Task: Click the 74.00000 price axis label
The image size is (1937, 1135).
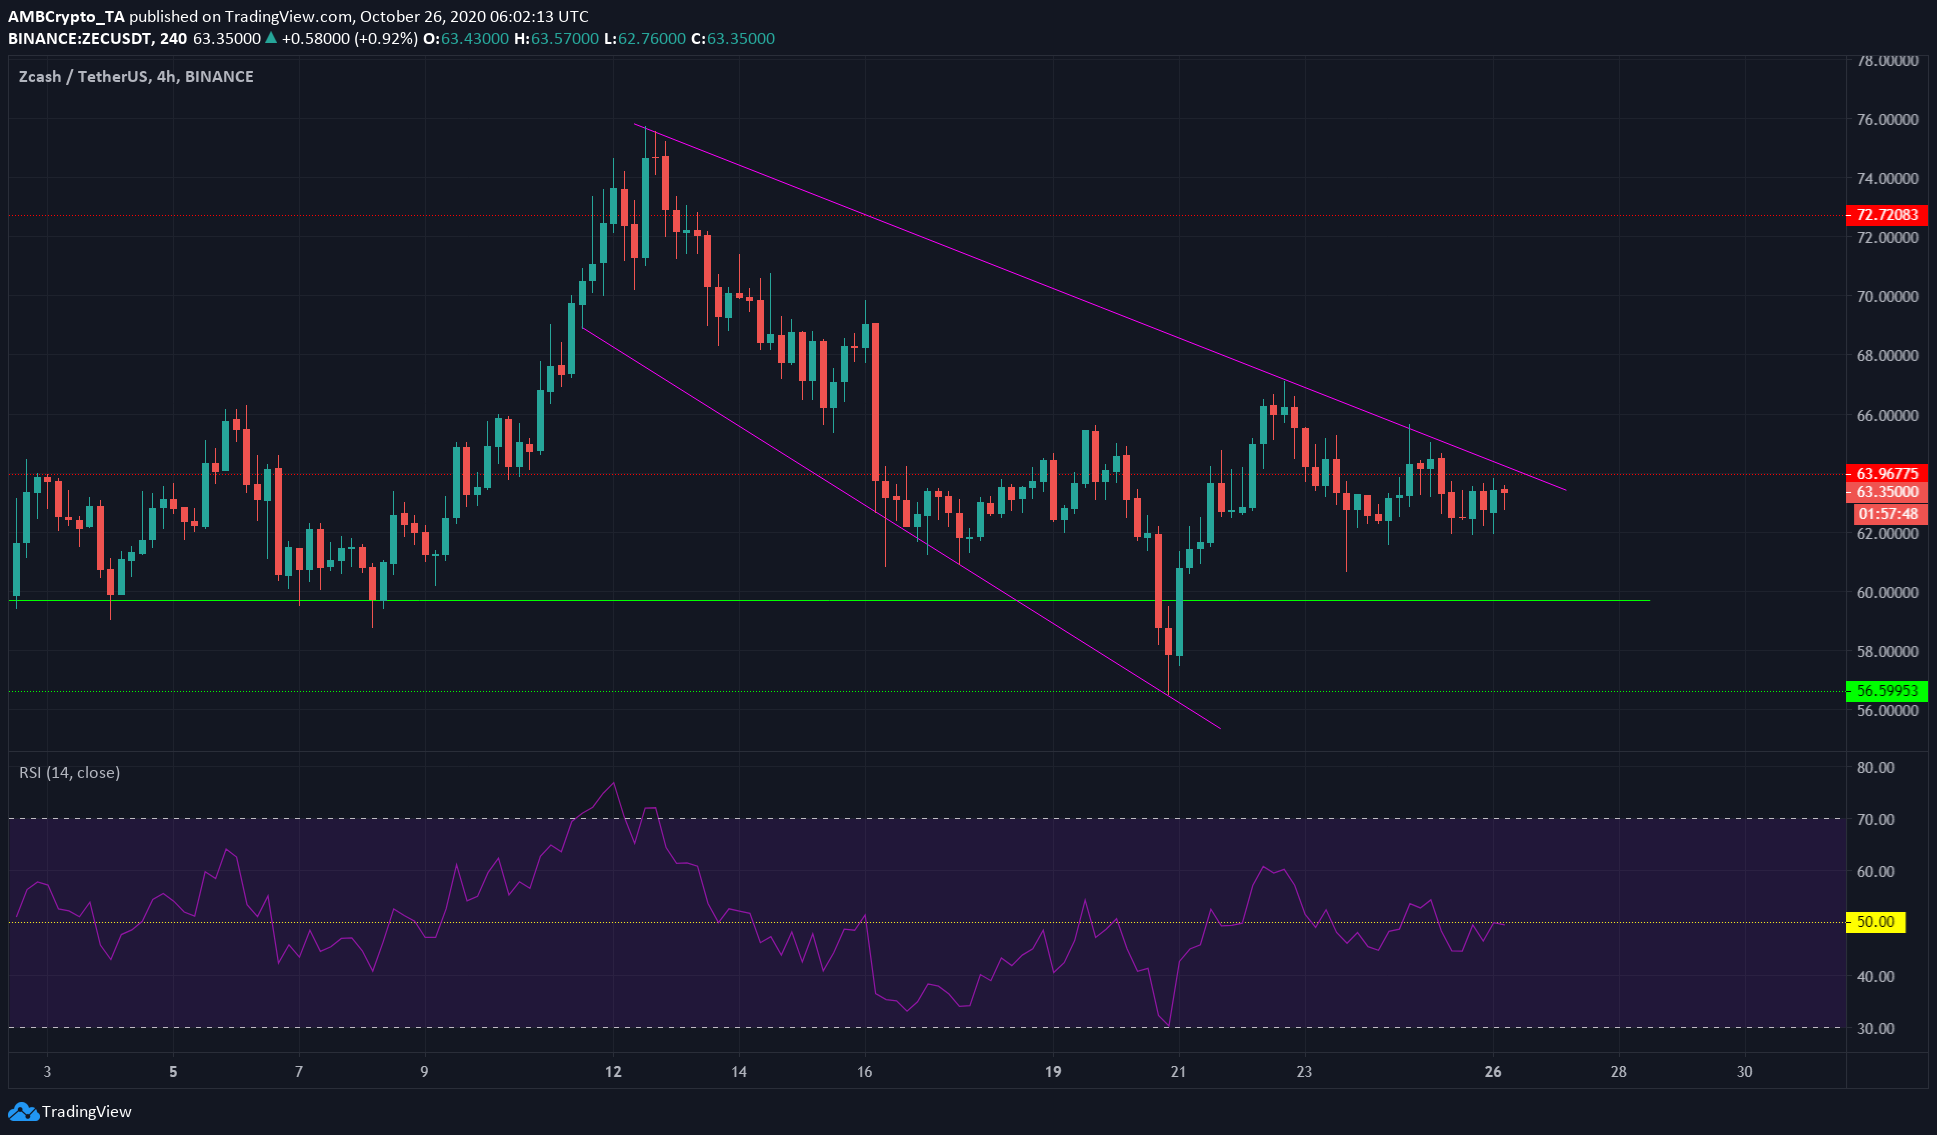Action: [x=1887, y=178]
